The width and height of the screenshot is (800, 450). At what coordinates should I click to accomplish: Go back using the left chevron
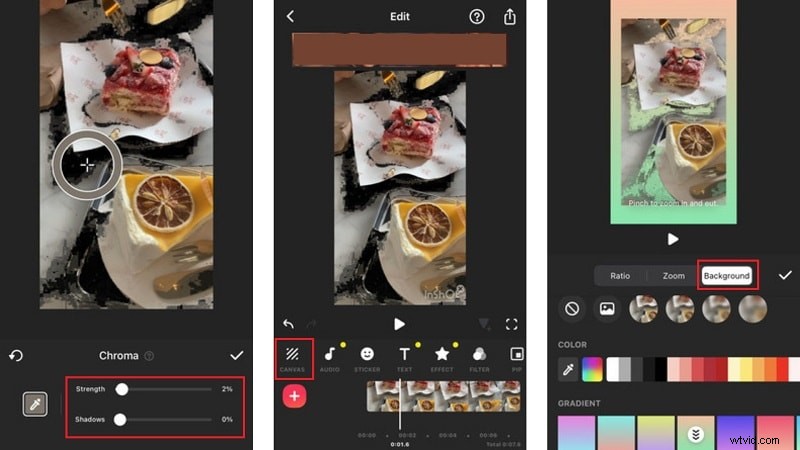click(x=291, y=17)
